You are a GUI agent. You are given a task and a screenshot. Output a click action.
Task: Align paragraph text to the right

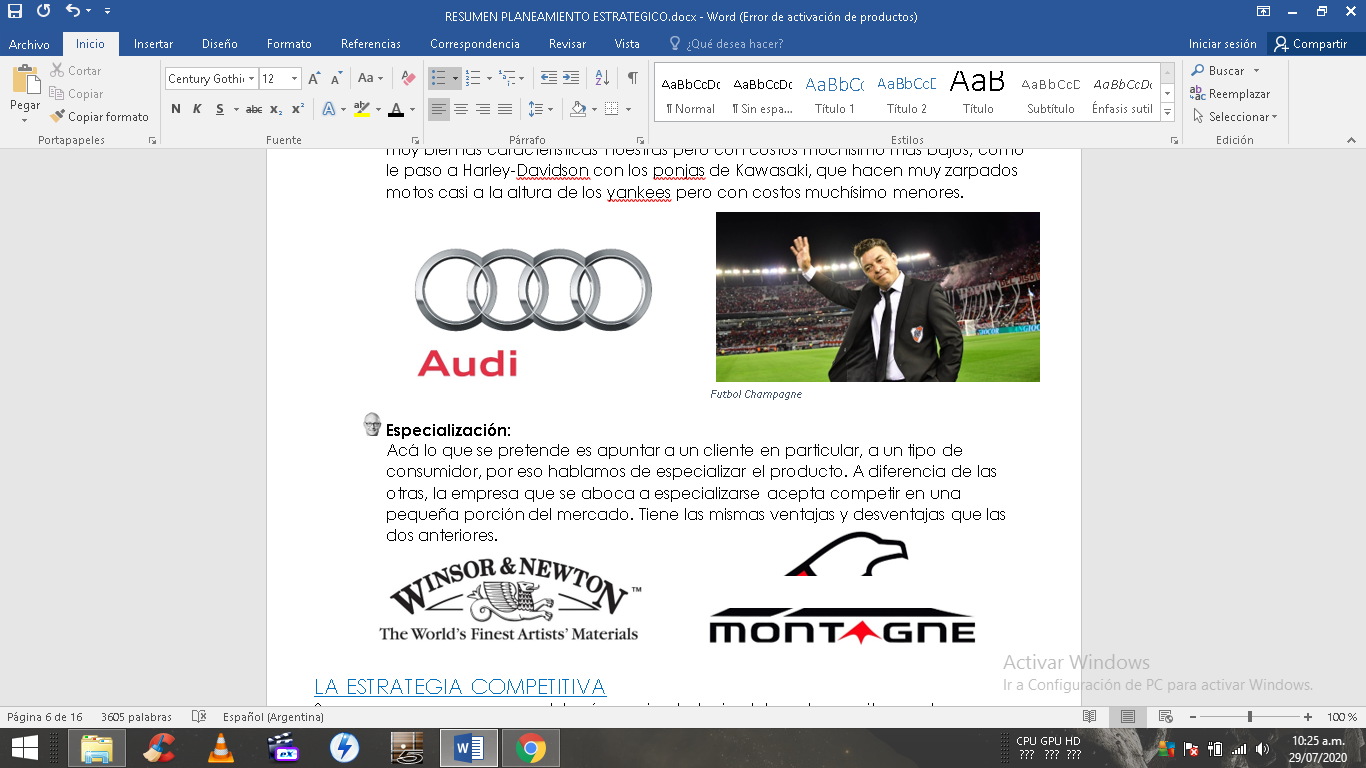[483, 109]
